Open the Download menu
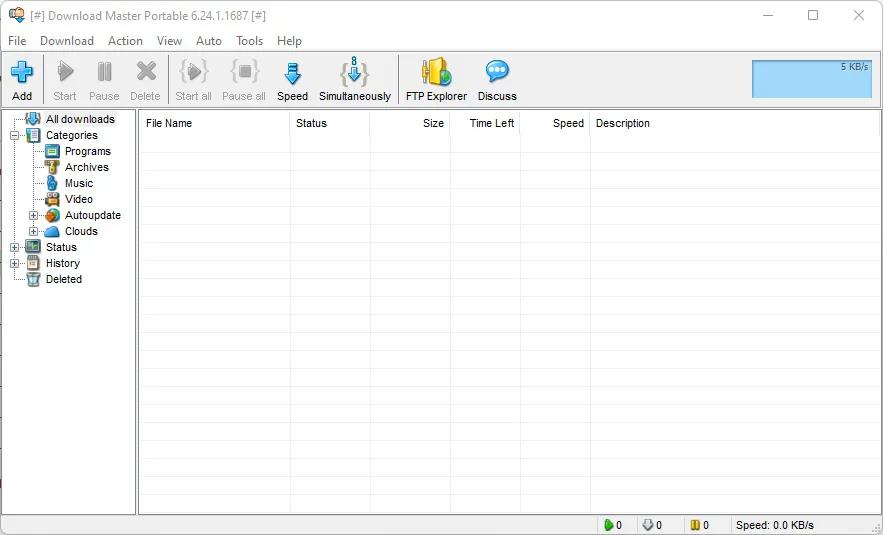This screenshot has height=535, width=883. point(66,41)
